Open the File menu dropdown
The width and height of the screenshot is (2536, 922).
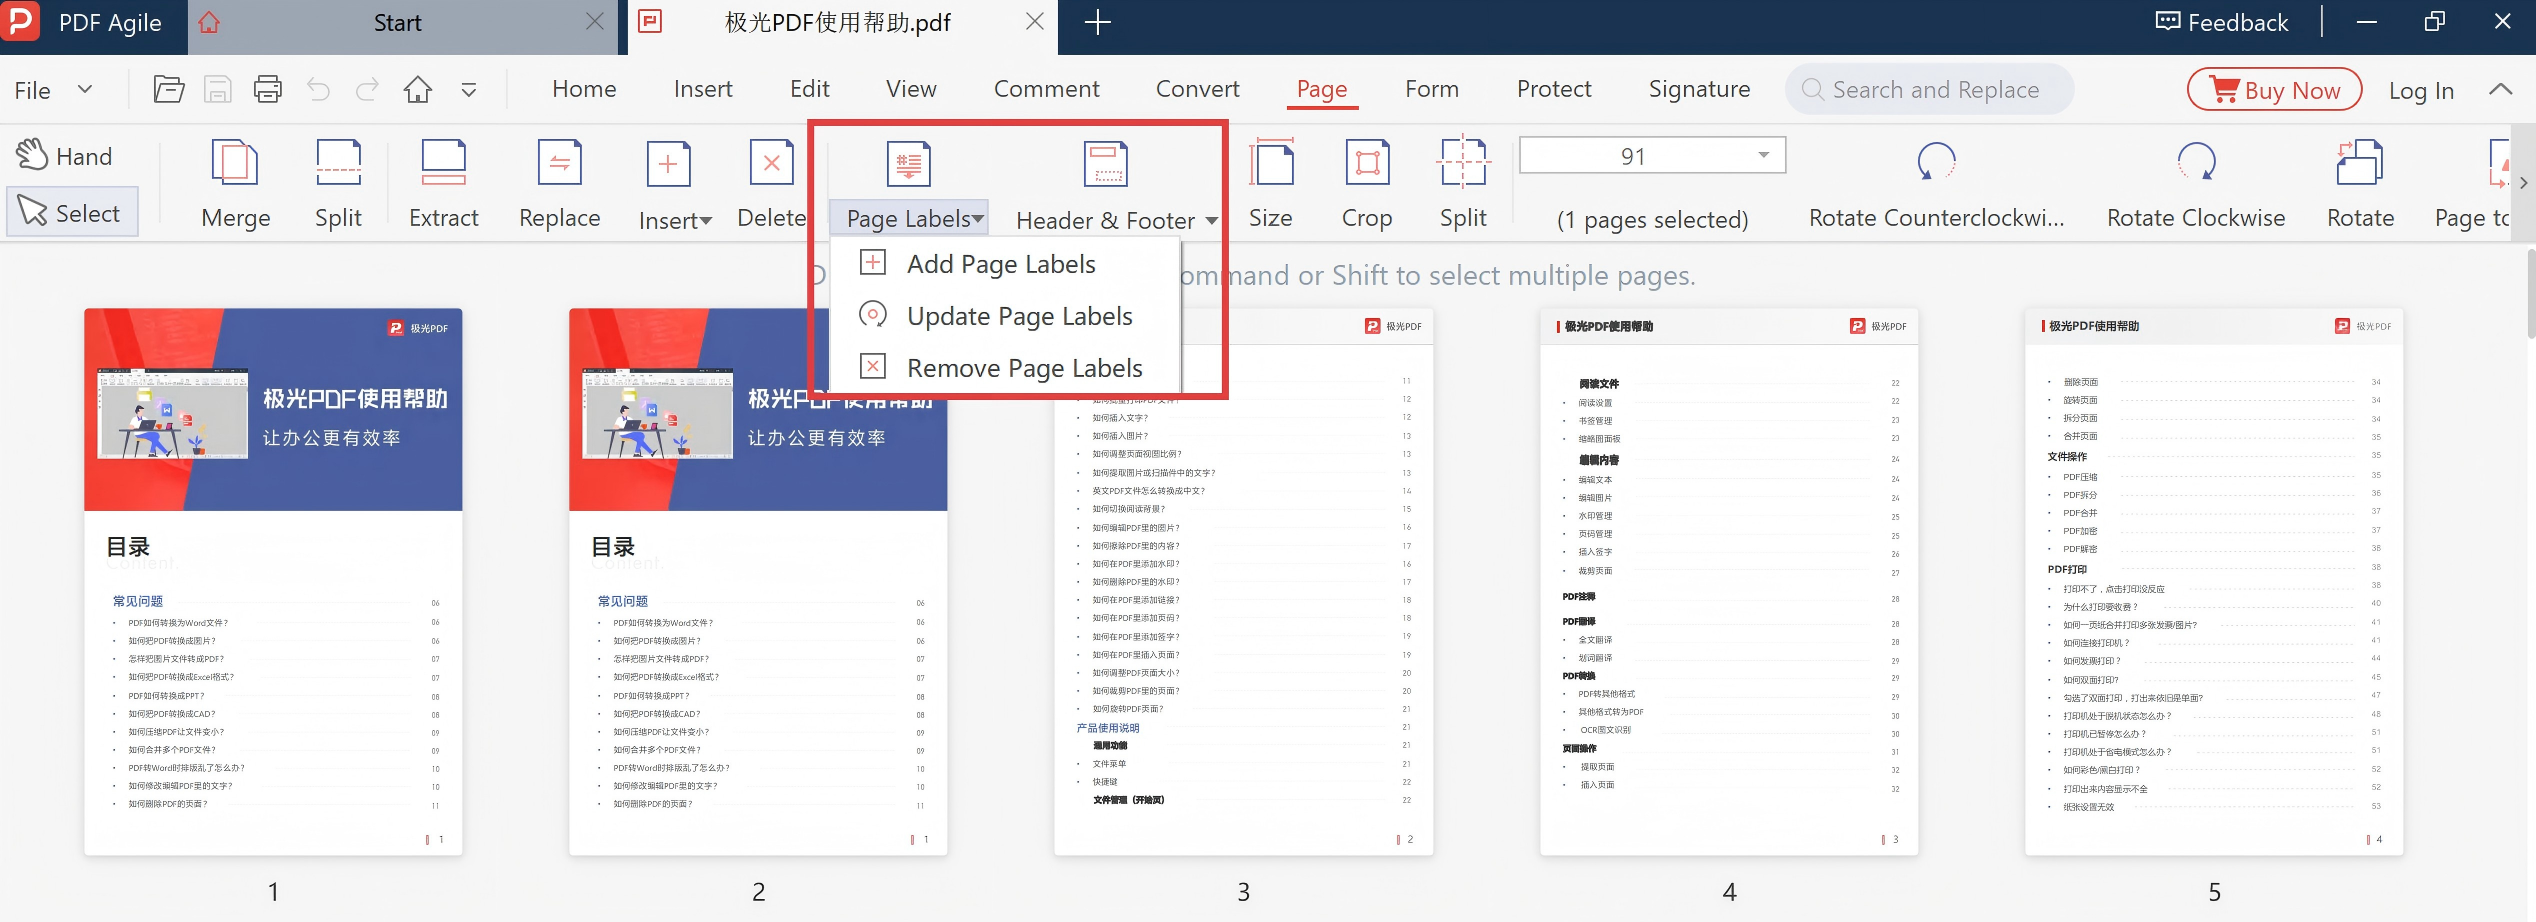[54, 90]
